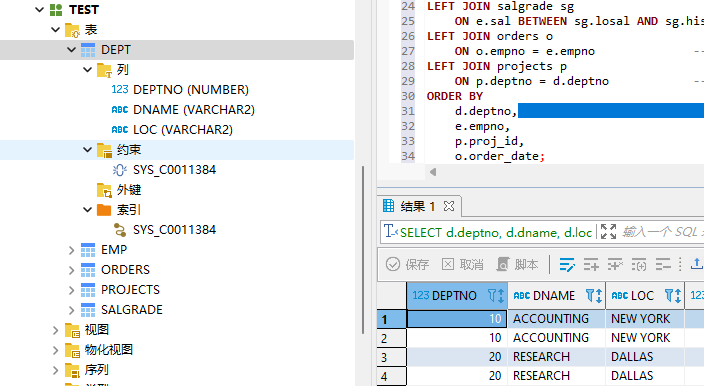704x386 pixels.
Task: Collapse the 约束 constraints folder
Action: coord(88,149)
